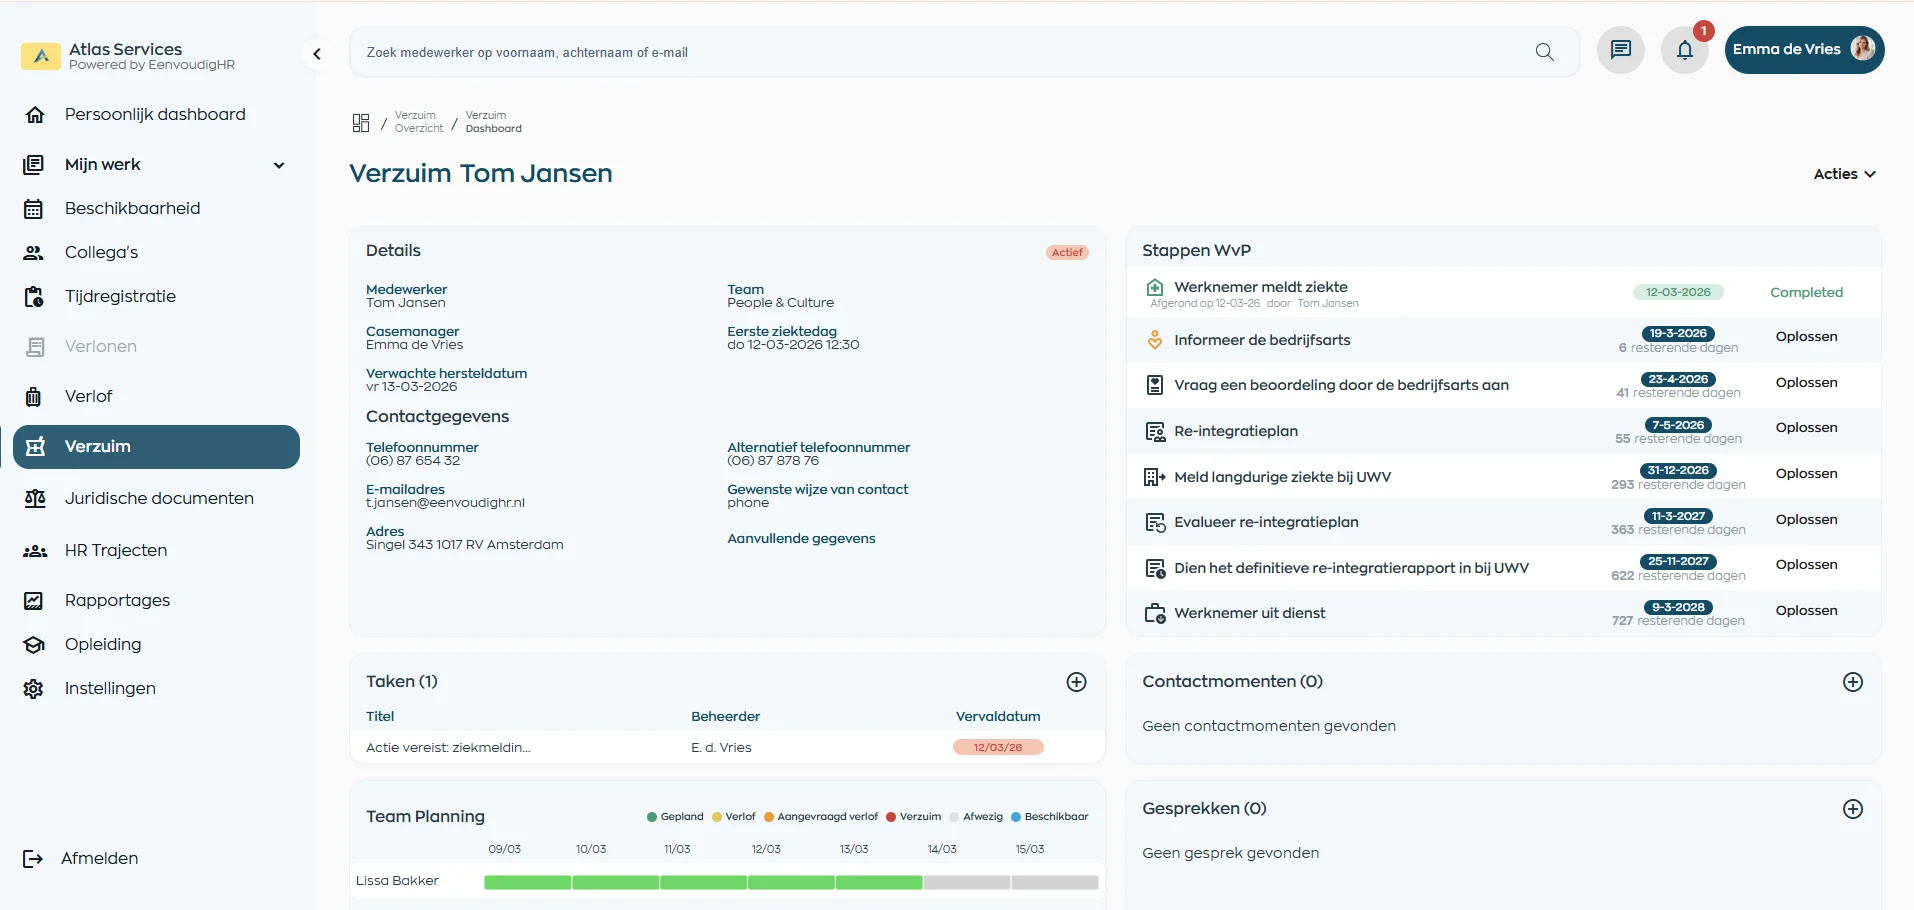The image size is (1914, 910).
Task: Open the chat messages icon
Action: click(x=1620, y=50)
